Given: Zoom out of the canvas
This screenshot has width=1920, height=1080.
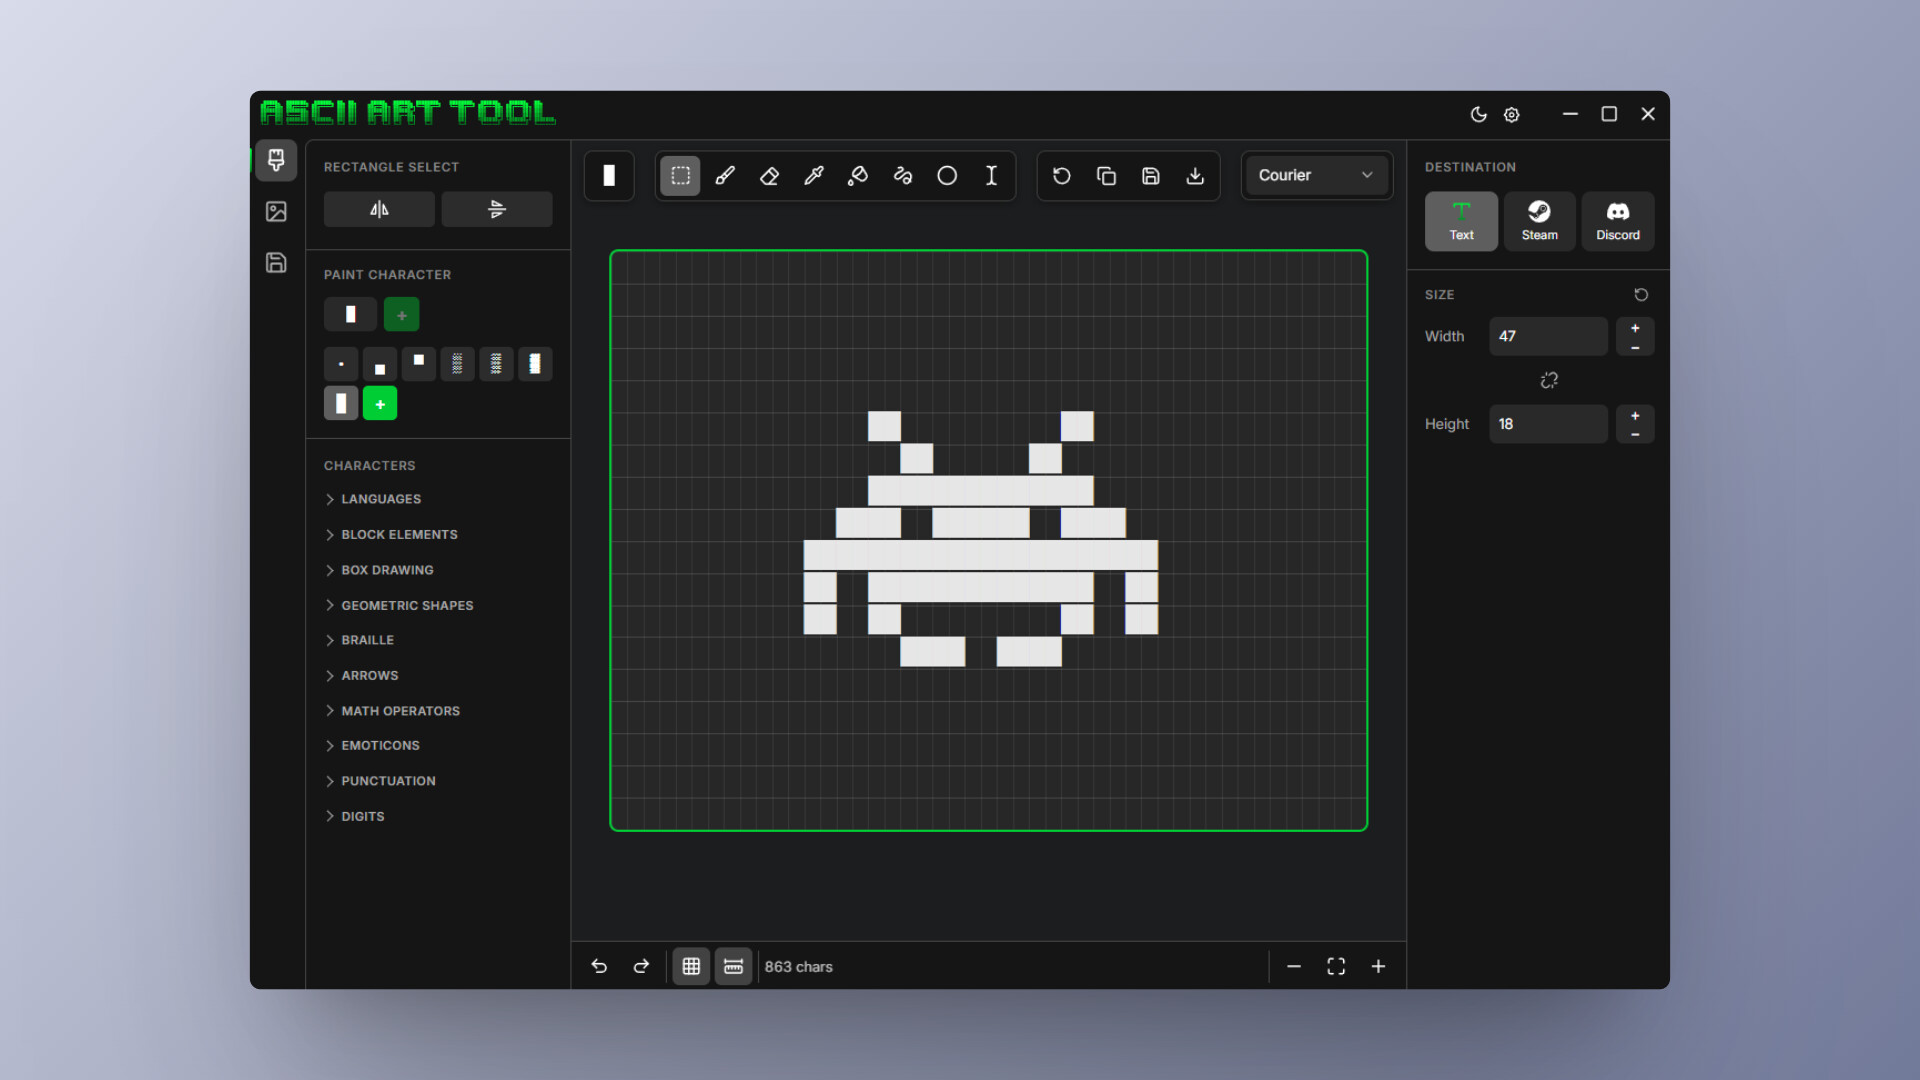Looking at the screenshot, I should (x=1294, y=966).
